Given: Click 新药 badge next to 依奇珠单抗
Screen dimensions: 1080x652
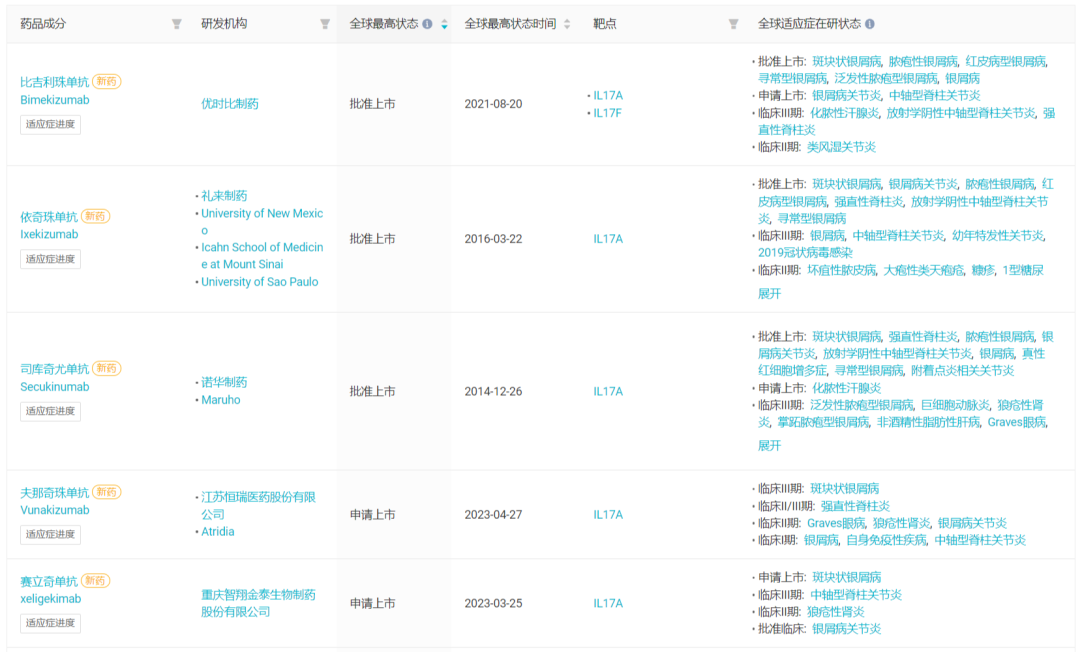Looking at the screenshot, I should 96,216.
